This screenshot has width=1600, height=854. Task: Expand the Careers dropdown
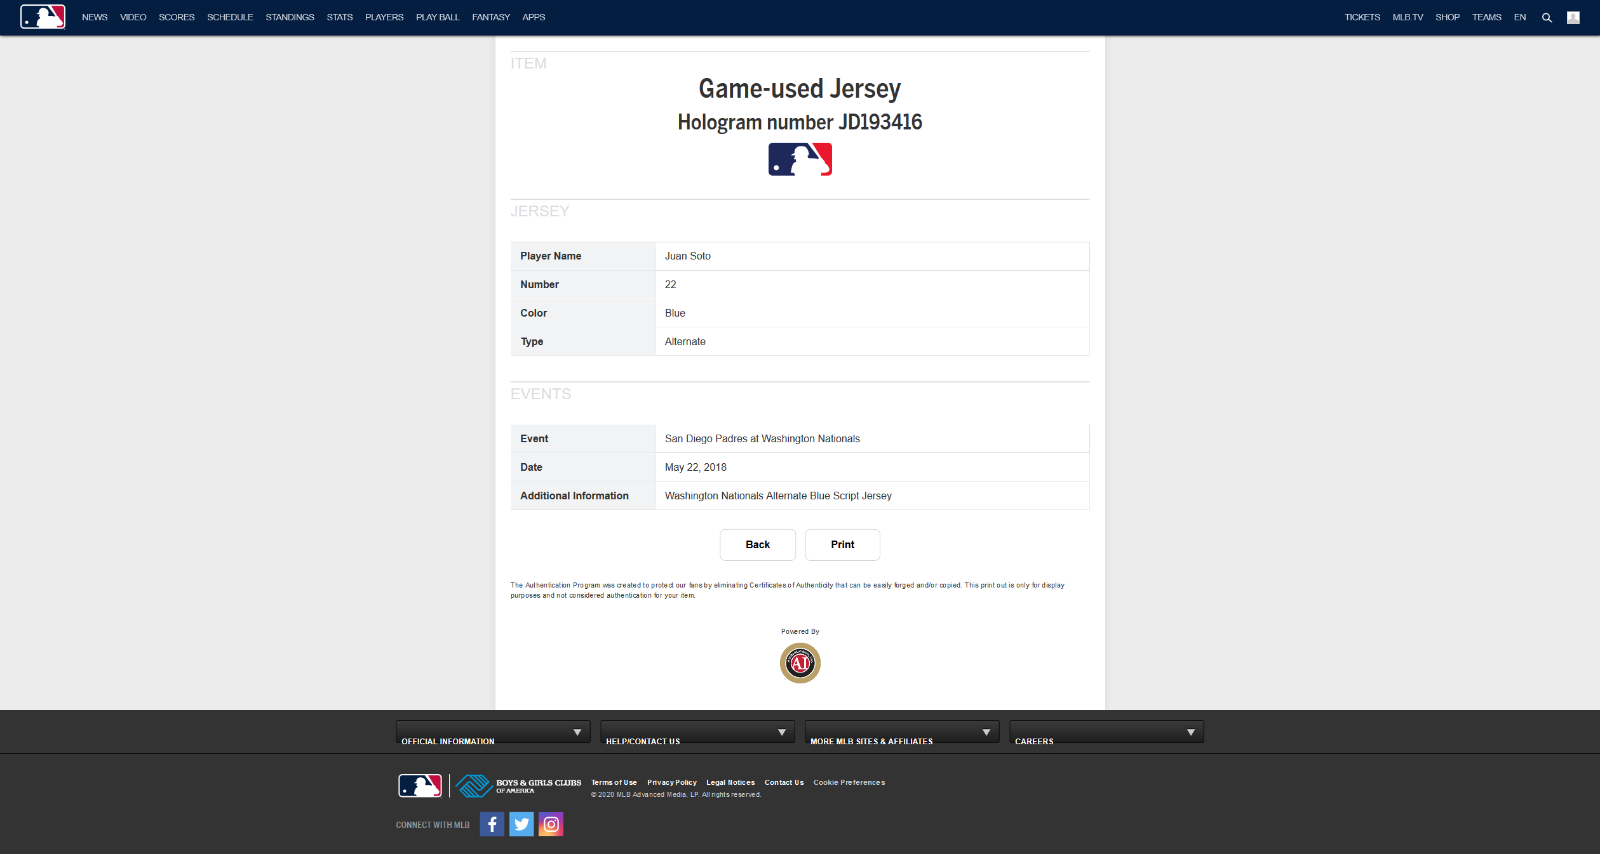(1106, 733)
